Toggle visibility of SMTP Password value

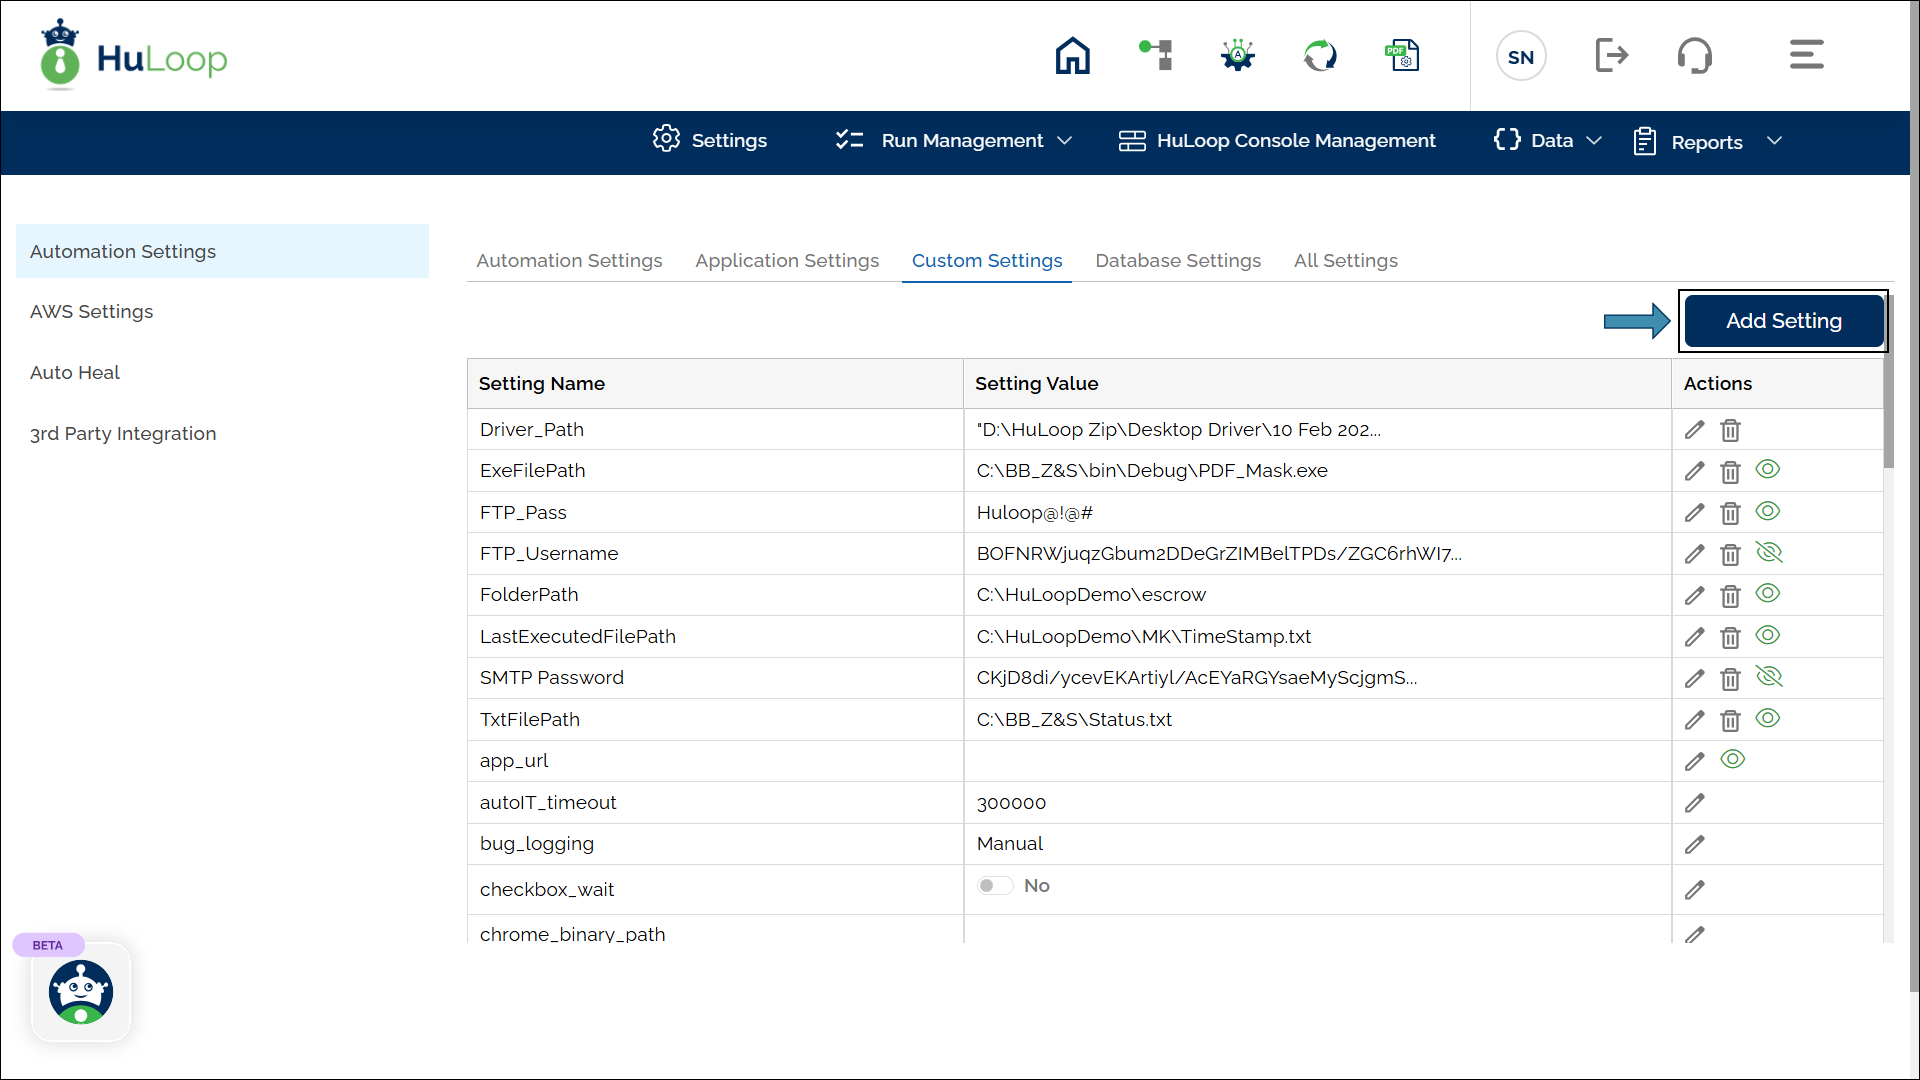1768,677
